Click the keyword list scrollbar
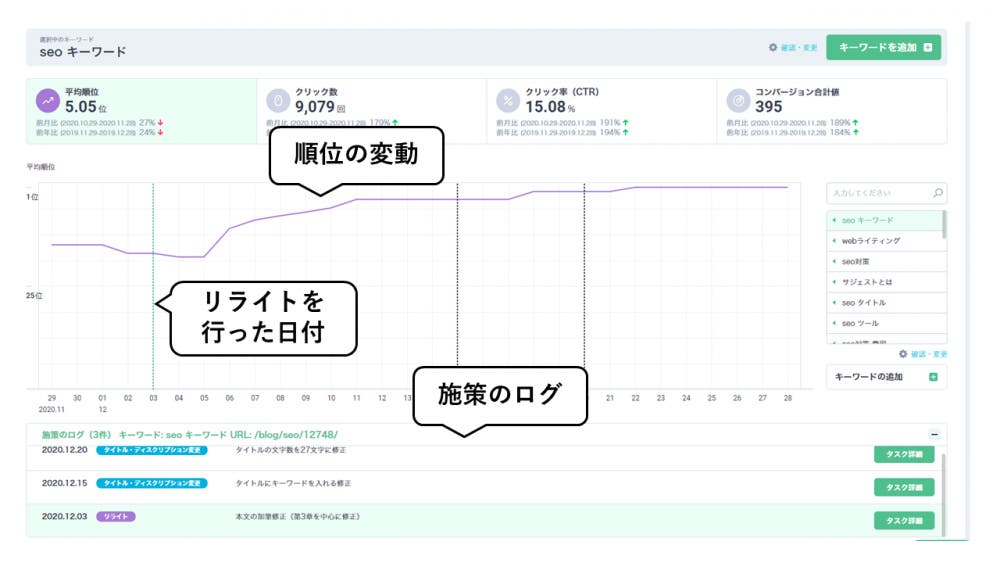 [x=945, y=225]
